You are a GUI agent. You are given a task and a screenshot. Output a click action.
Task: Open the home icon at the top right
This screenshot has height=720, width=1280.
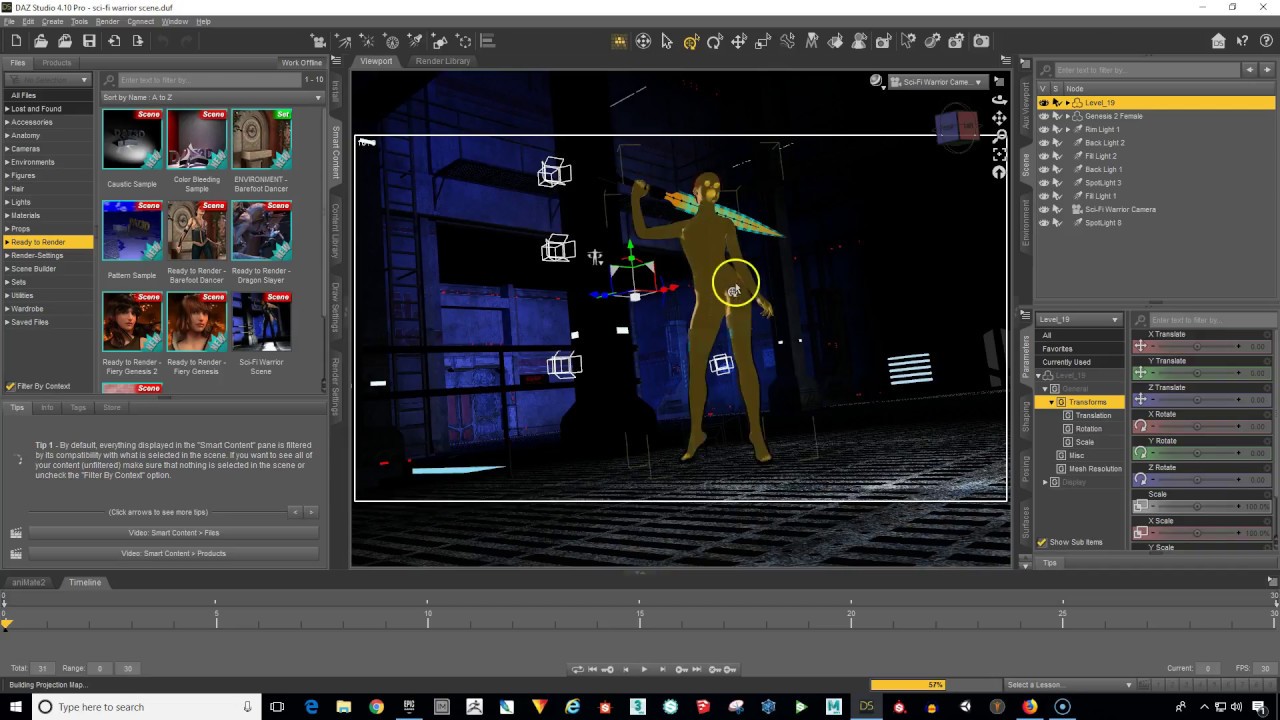tap(1218, 41)
